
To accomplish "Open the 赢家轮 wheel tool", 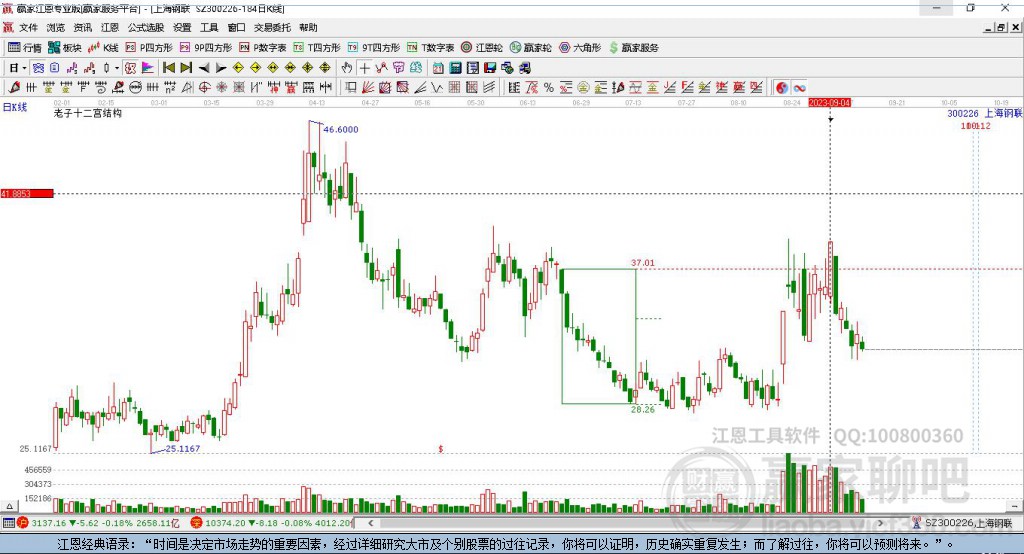I will click(530, 48).
